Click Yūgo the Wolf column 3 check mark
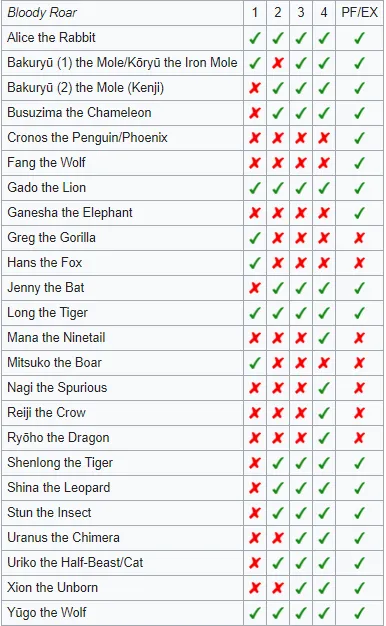This screenshot has width=386, height=626. tap(301, 613)
